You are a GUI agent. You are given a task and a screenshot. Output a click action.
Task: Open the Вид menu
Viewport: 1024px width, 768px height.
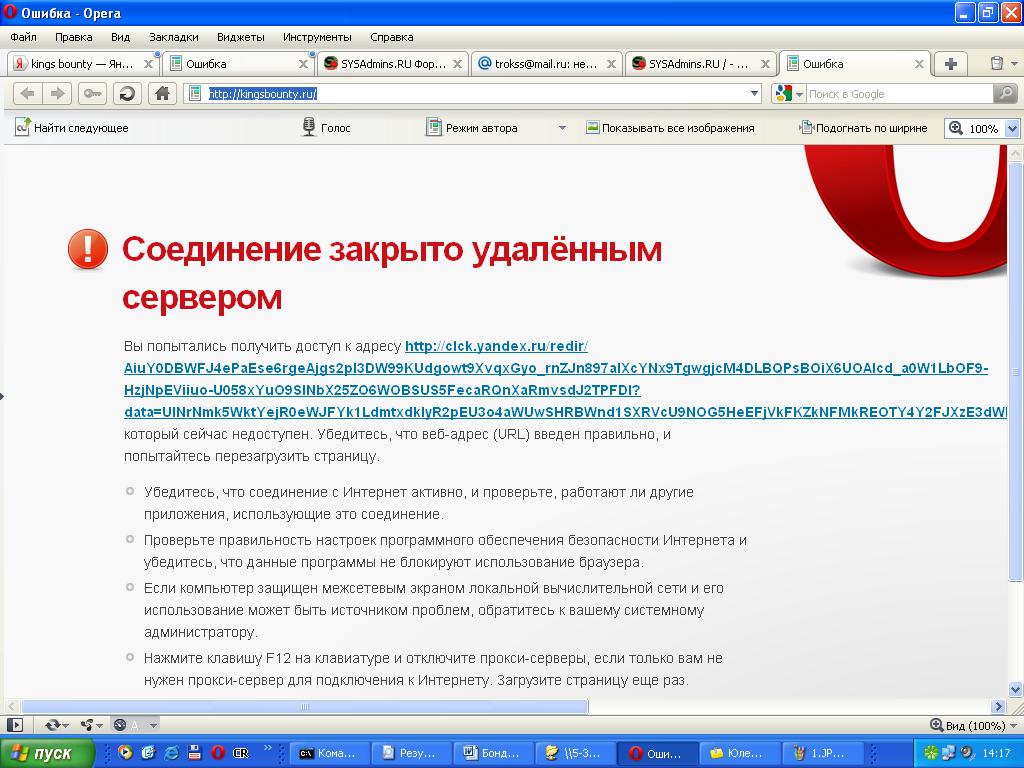pyautogui.click(x=120, y=37)
